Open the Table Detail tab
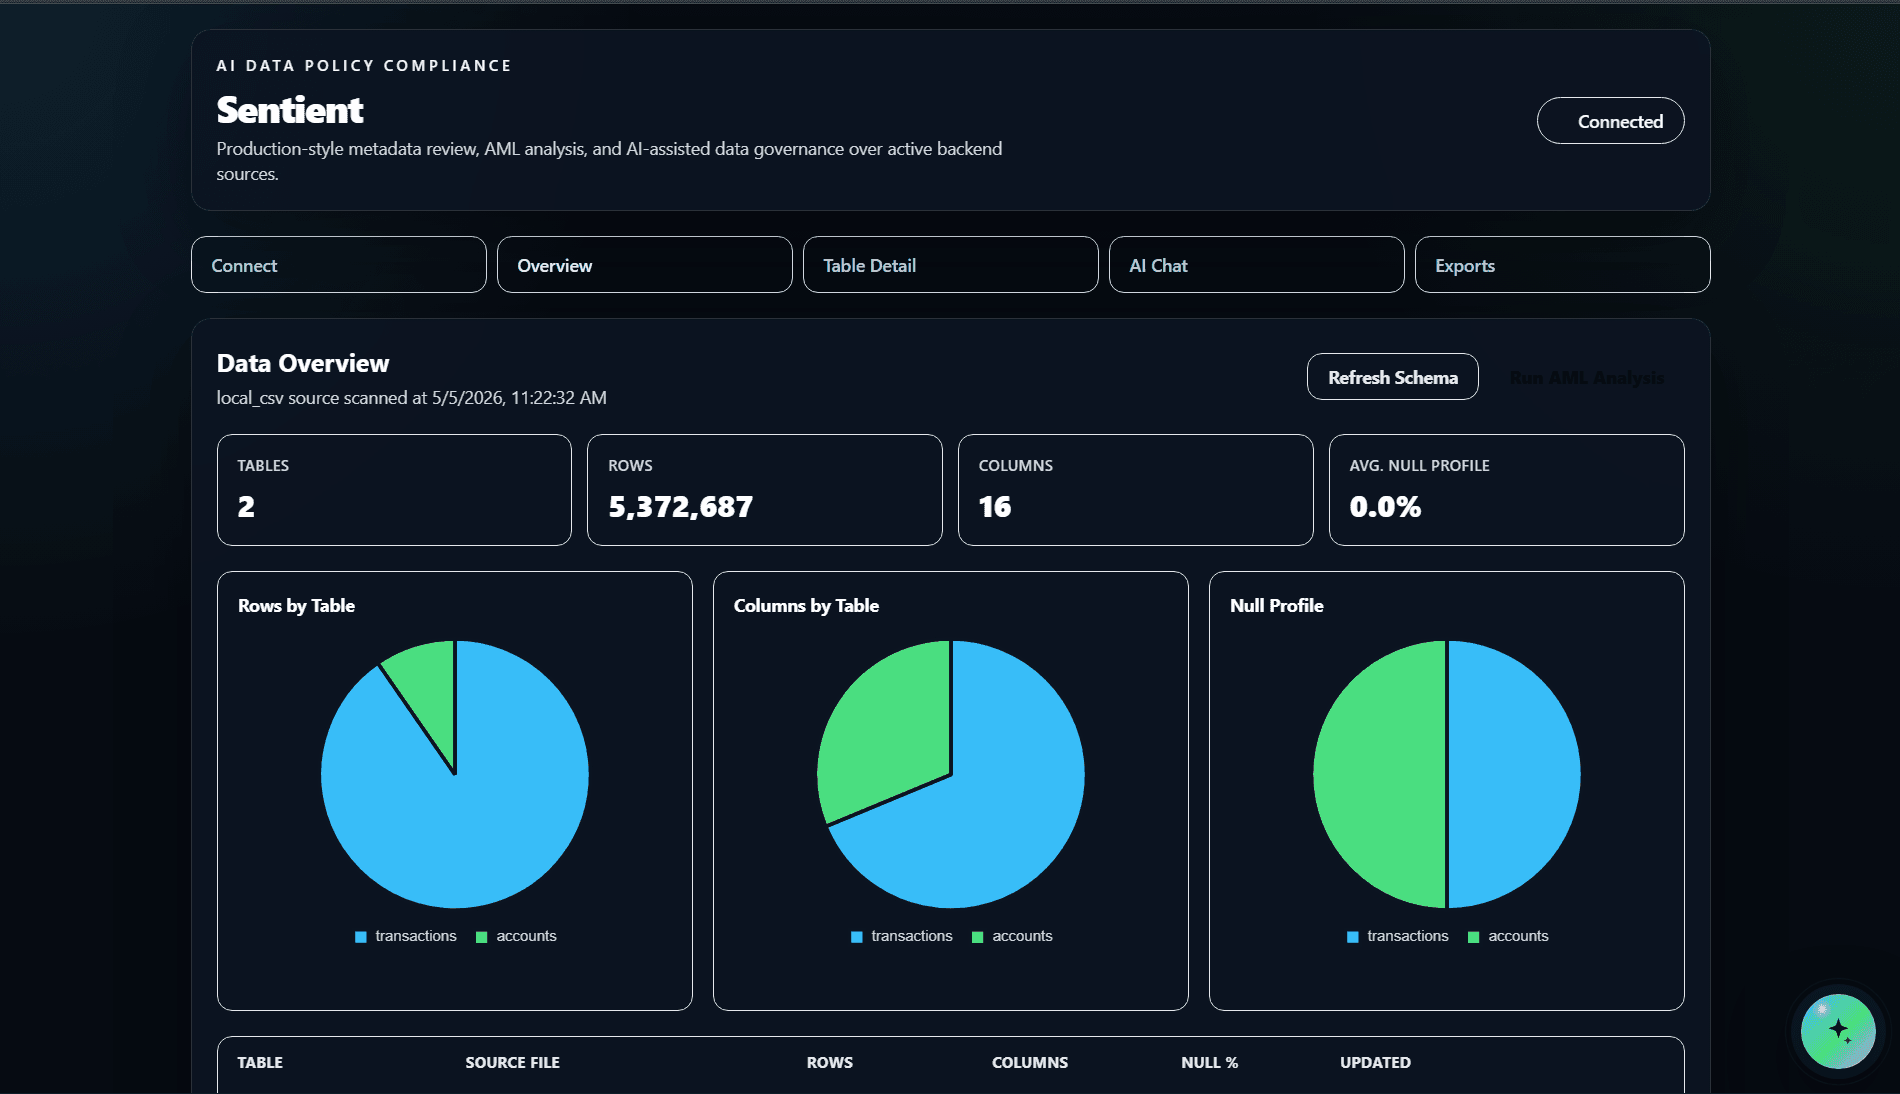This screenshot has width=1900, height=1094. click(x=951, y=265)
